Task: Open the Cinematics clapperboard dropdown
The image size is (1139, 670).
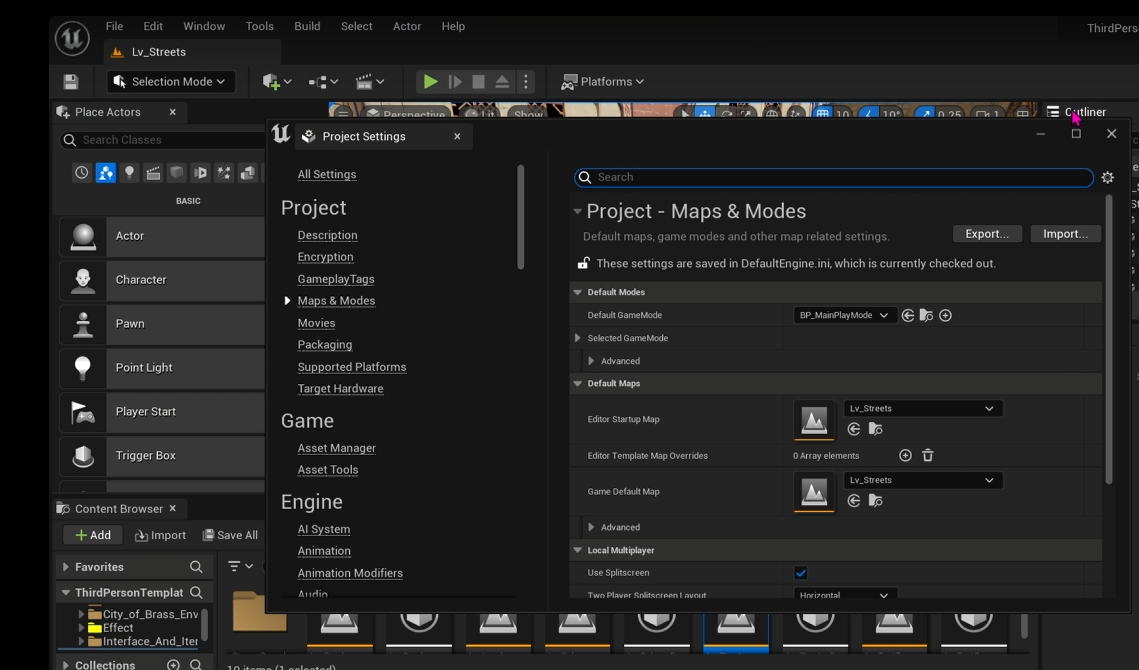Action: click(x=370, y=81)
